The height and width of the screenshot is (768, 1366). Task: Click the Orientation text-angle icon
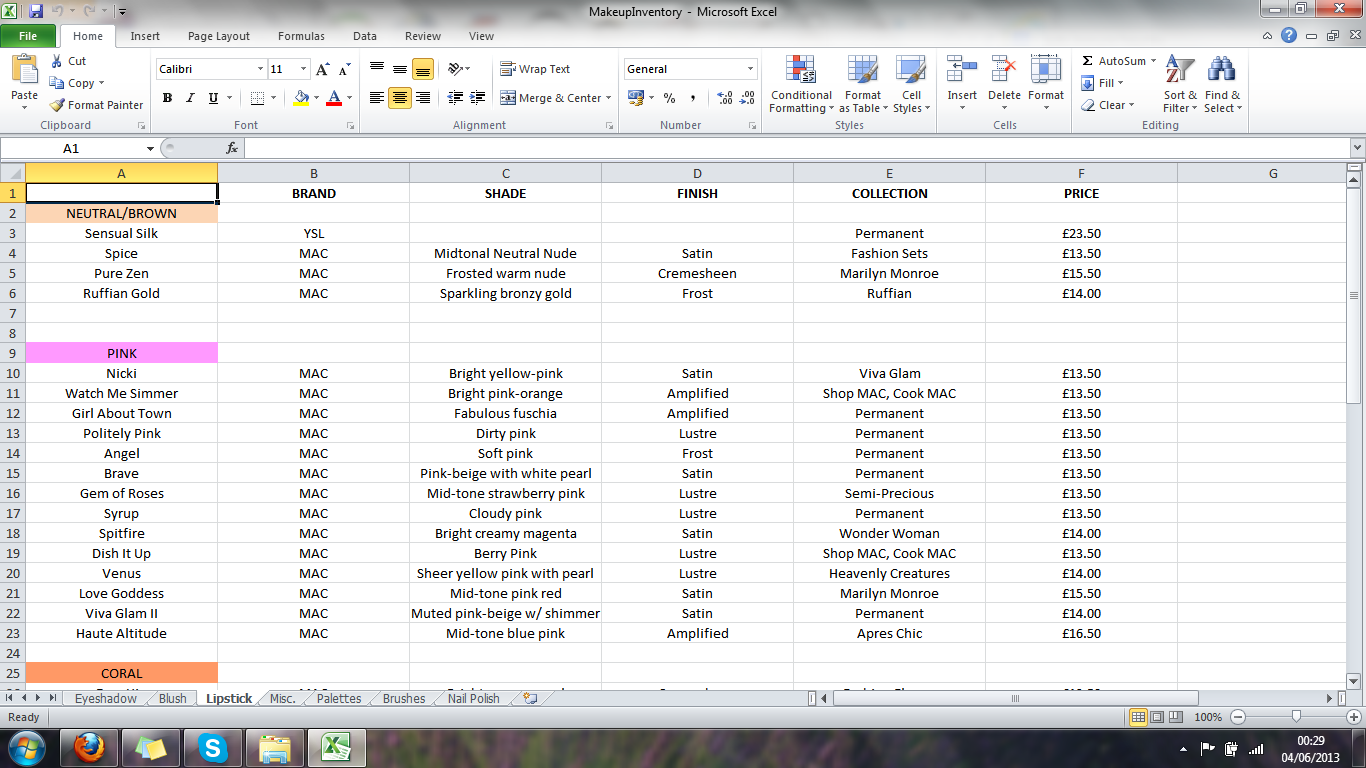click(x=456, y=69)
